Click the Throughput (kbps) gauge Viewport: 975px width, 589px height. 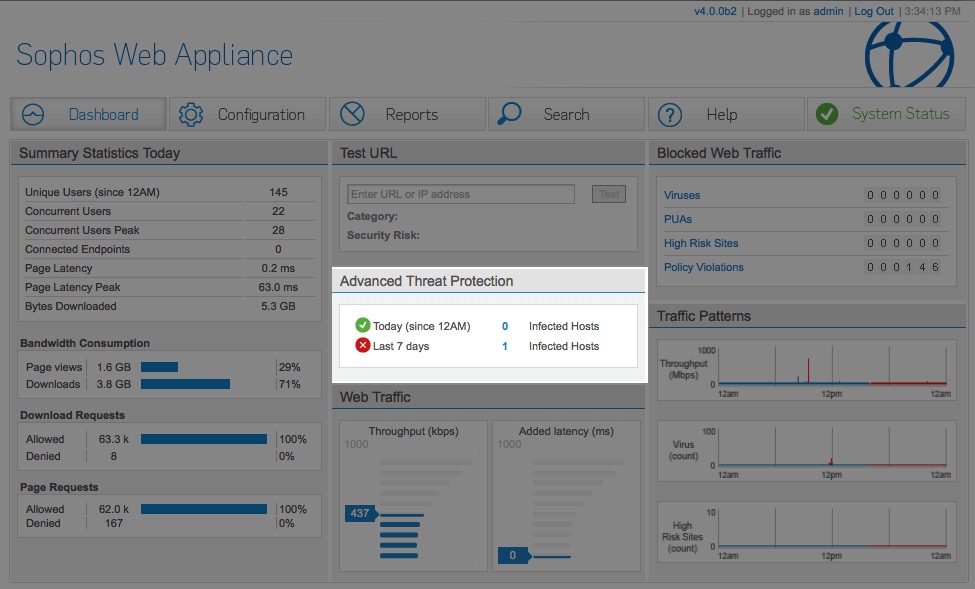(x=413, y=496)
